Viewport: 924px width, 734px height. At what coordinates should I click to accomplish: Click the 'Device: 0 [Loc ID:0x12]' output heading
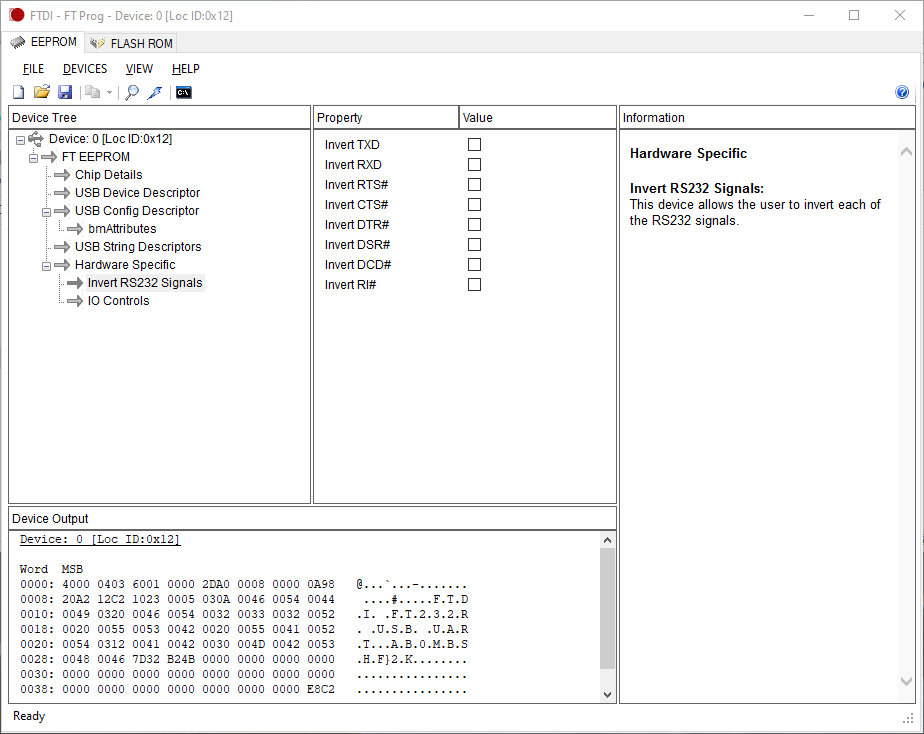[100, 539]
